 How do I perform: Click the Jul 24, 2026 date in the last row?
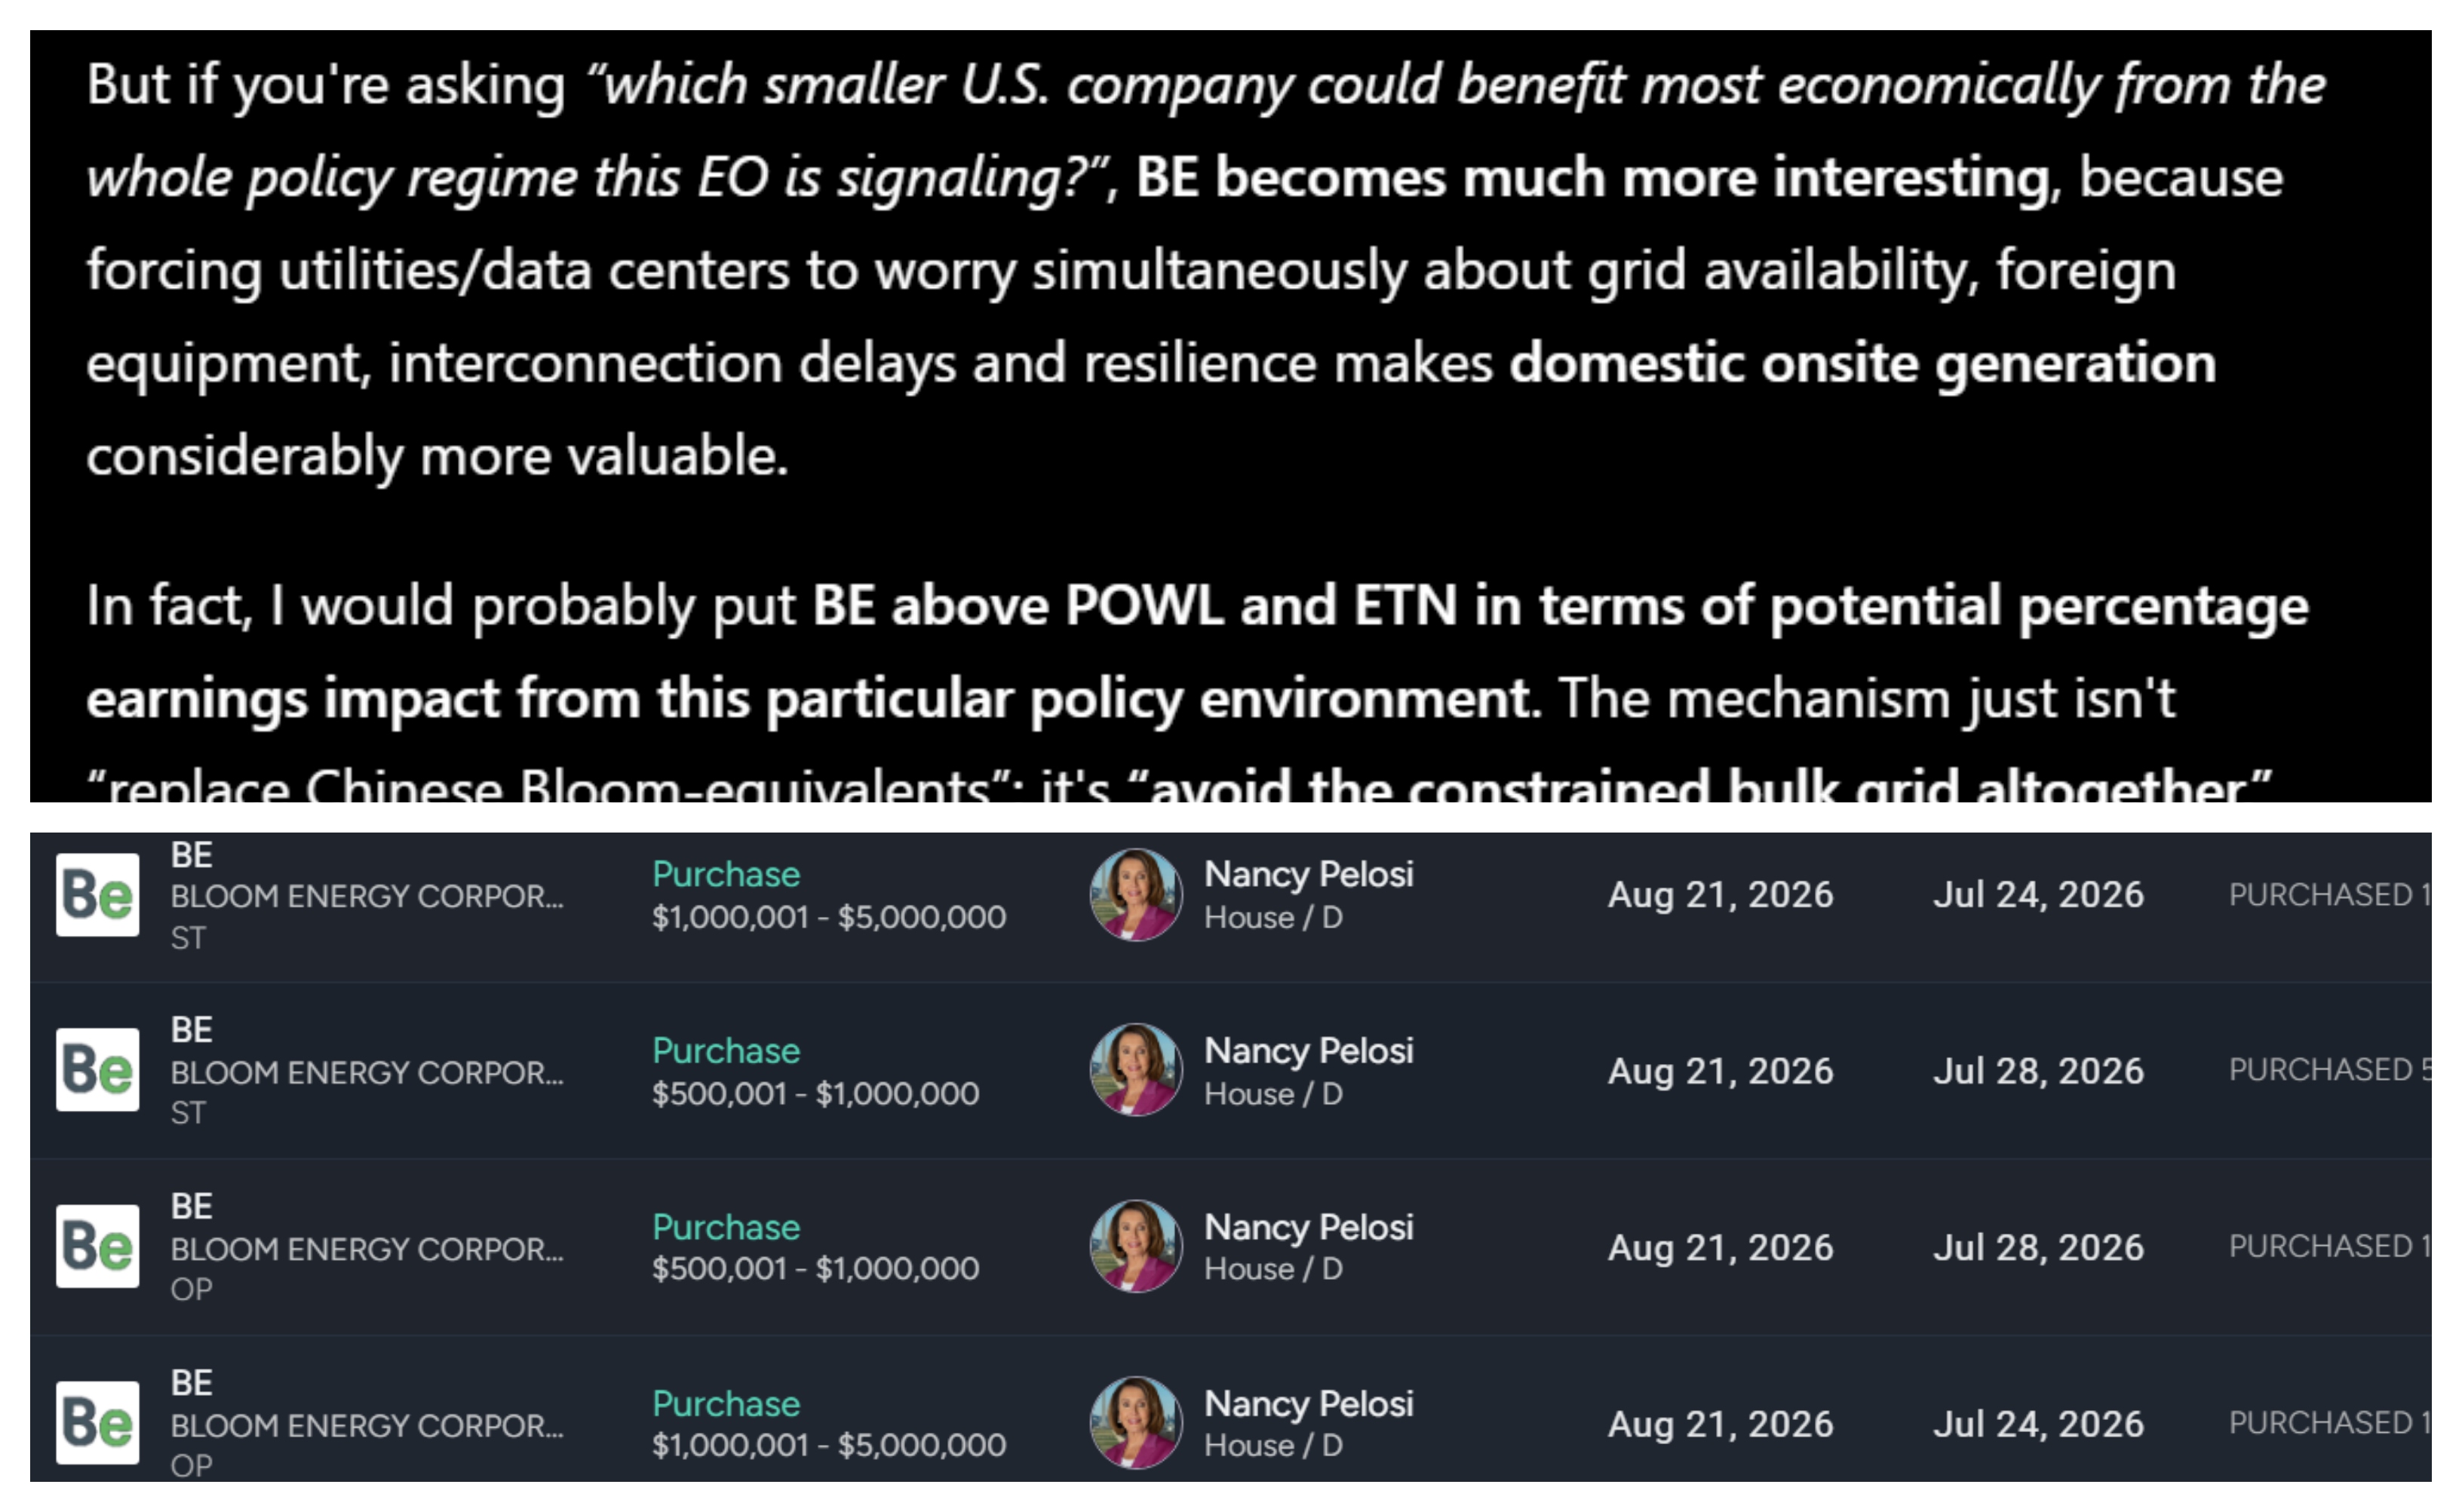pyautogui.click(x=2038, y=1424)
